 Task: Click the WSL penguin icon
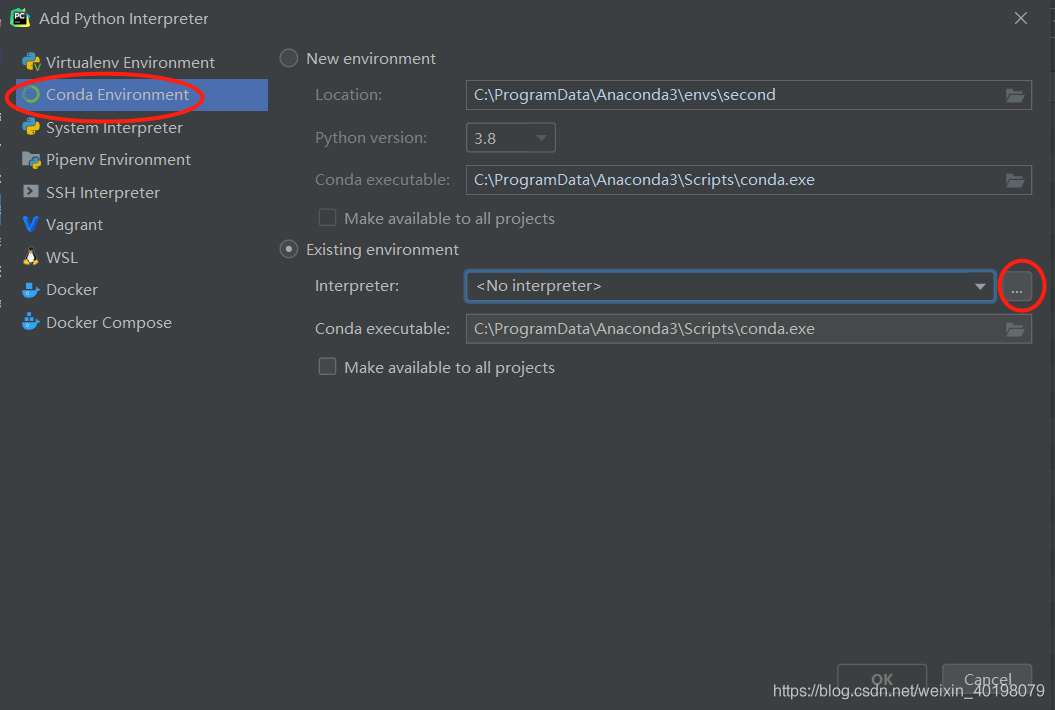31,256
